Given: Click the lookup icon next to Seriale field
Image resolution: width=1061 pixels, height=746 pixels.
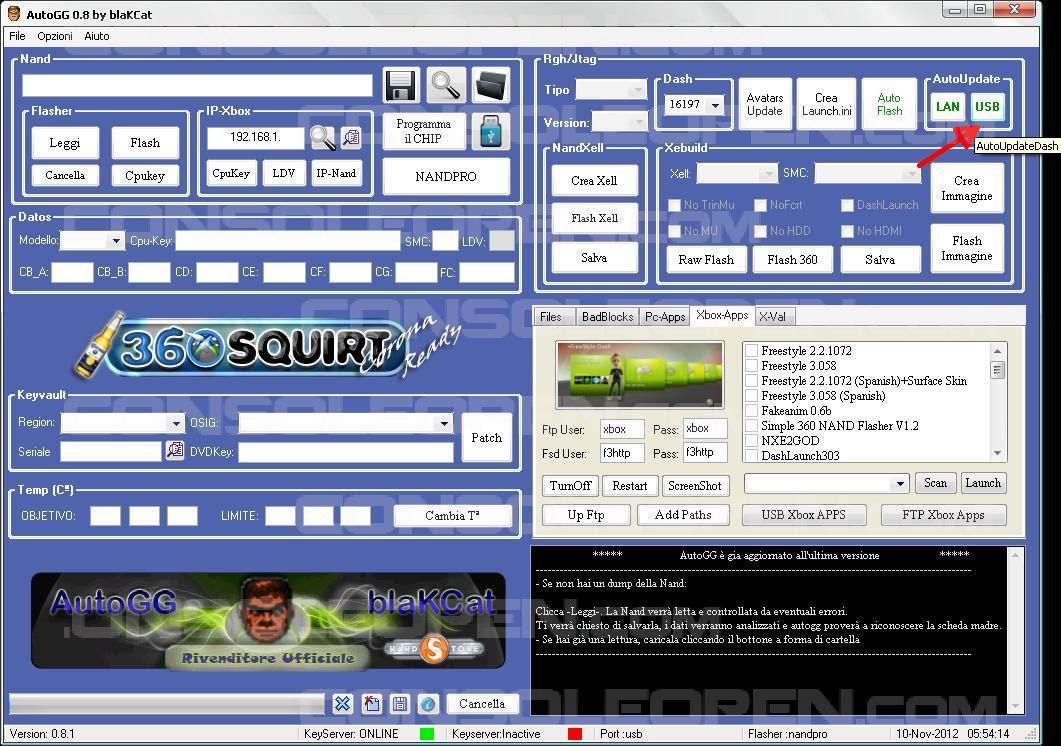Looking at the screenshot, I should pyautogui.click(x=174, y=451).
